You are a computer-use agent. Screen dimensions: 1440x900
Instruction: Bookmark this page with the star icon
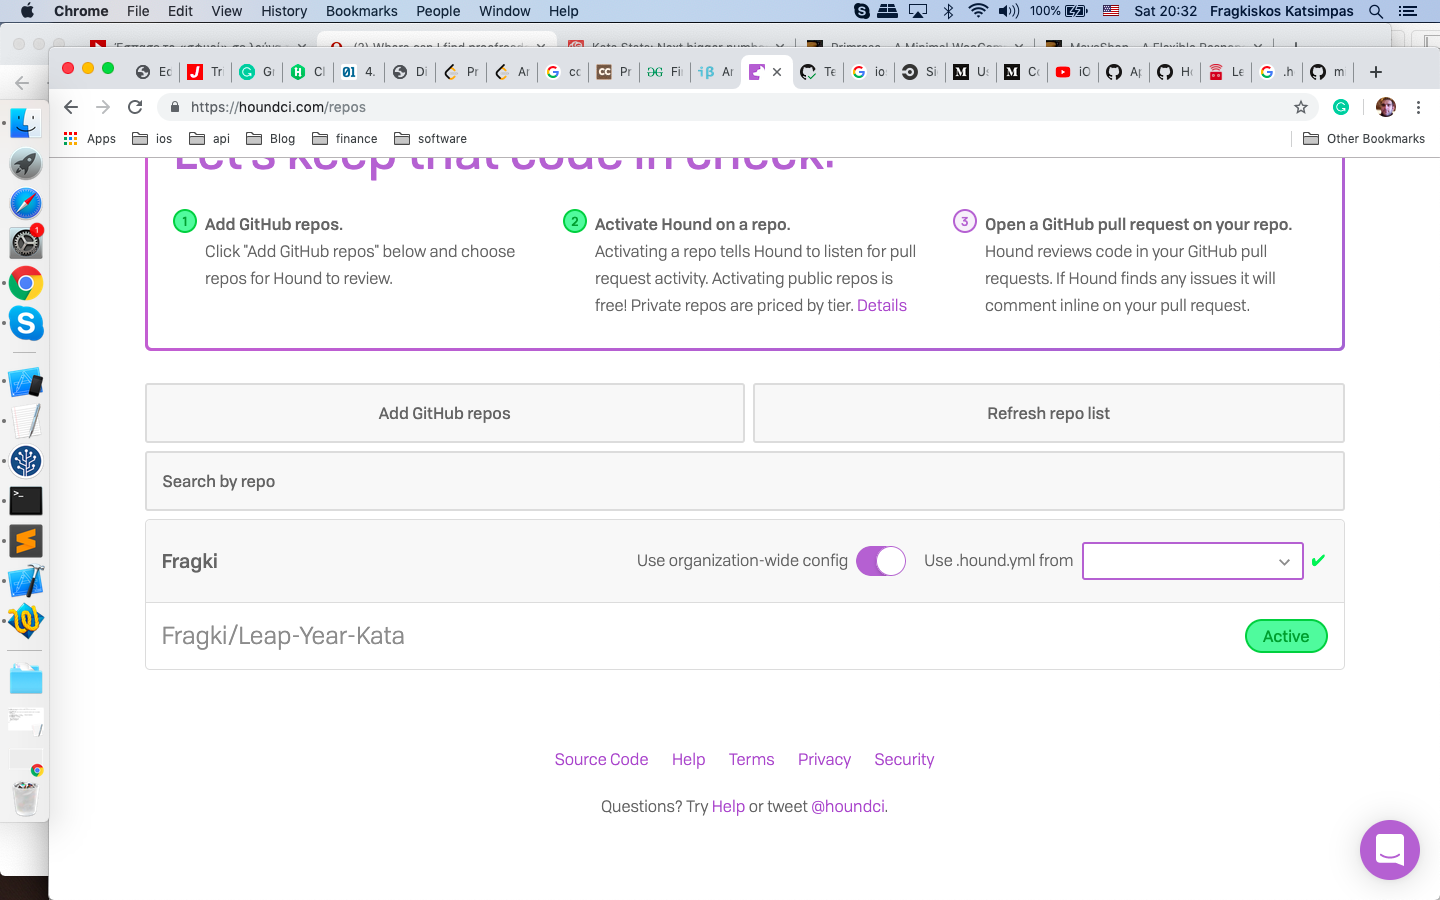1301,107
